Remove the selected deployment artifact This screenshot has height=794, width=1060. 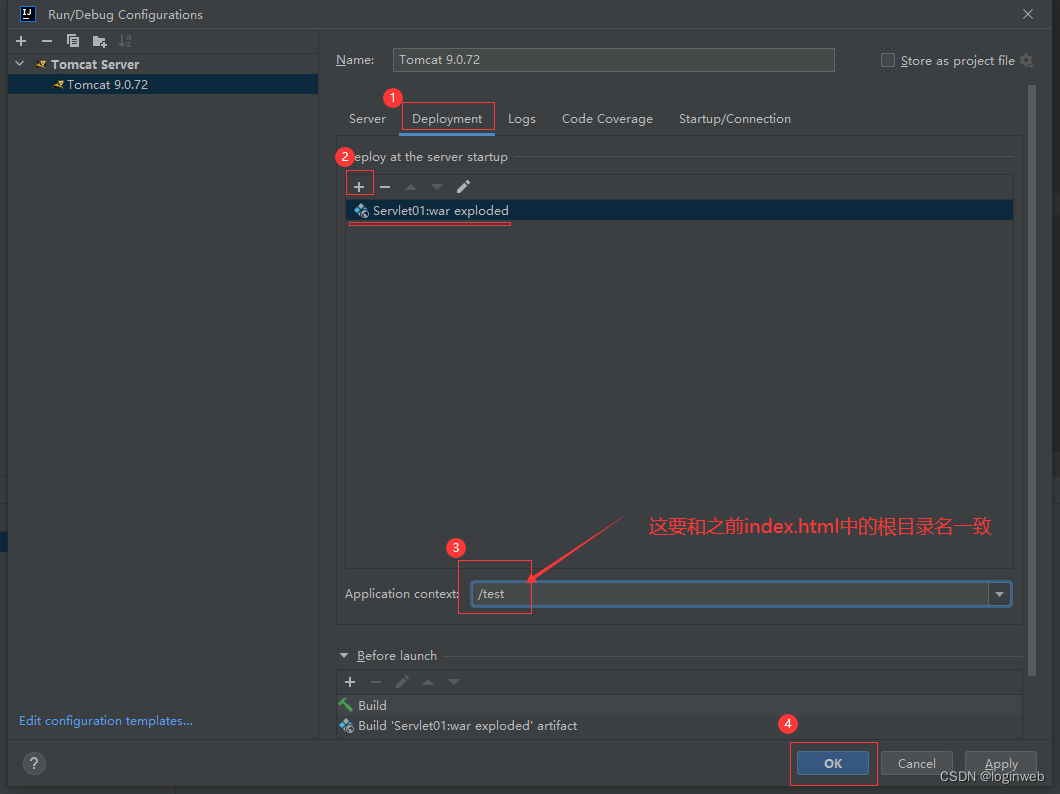(385, 187)
